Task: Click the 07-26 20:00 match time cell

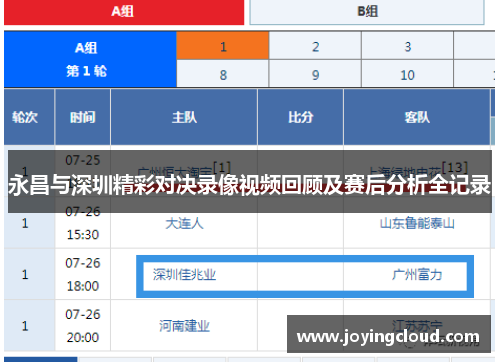Action: coord(83,326)
